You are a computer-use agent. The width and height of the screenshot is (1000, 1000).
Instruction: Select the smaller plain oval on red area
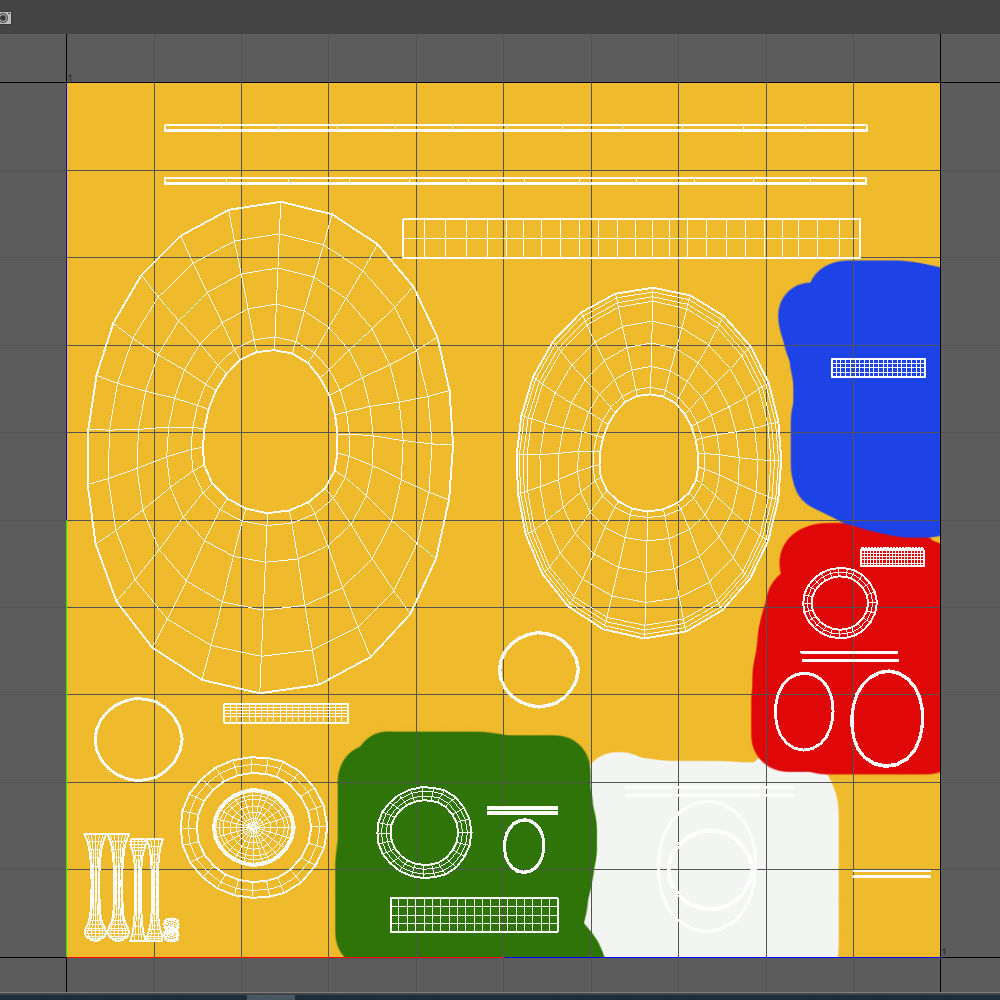tap(804, 711)
